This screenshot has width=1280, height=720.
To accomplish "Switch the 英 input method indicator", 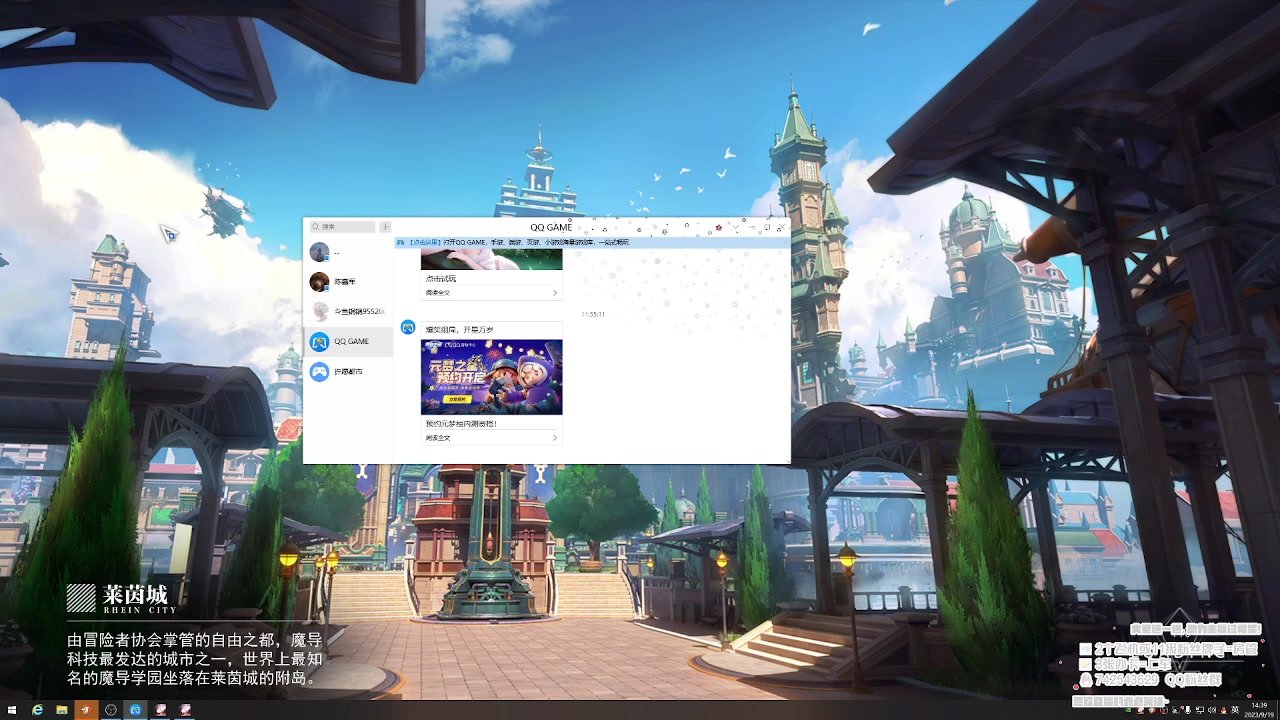I will pos(1236,710).
